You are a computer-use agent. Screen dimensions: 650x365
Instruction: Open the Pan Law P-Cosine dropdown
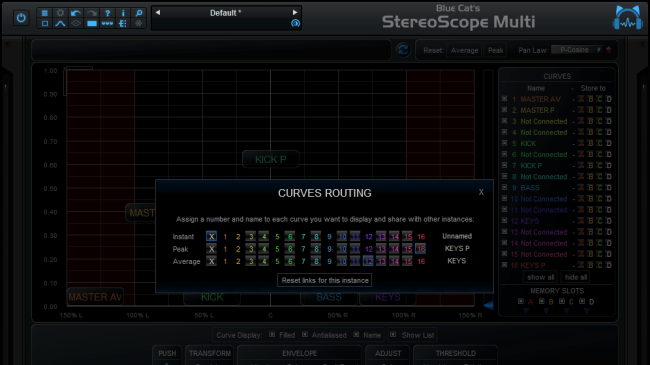pyautogui.click(x=577, y=50)
